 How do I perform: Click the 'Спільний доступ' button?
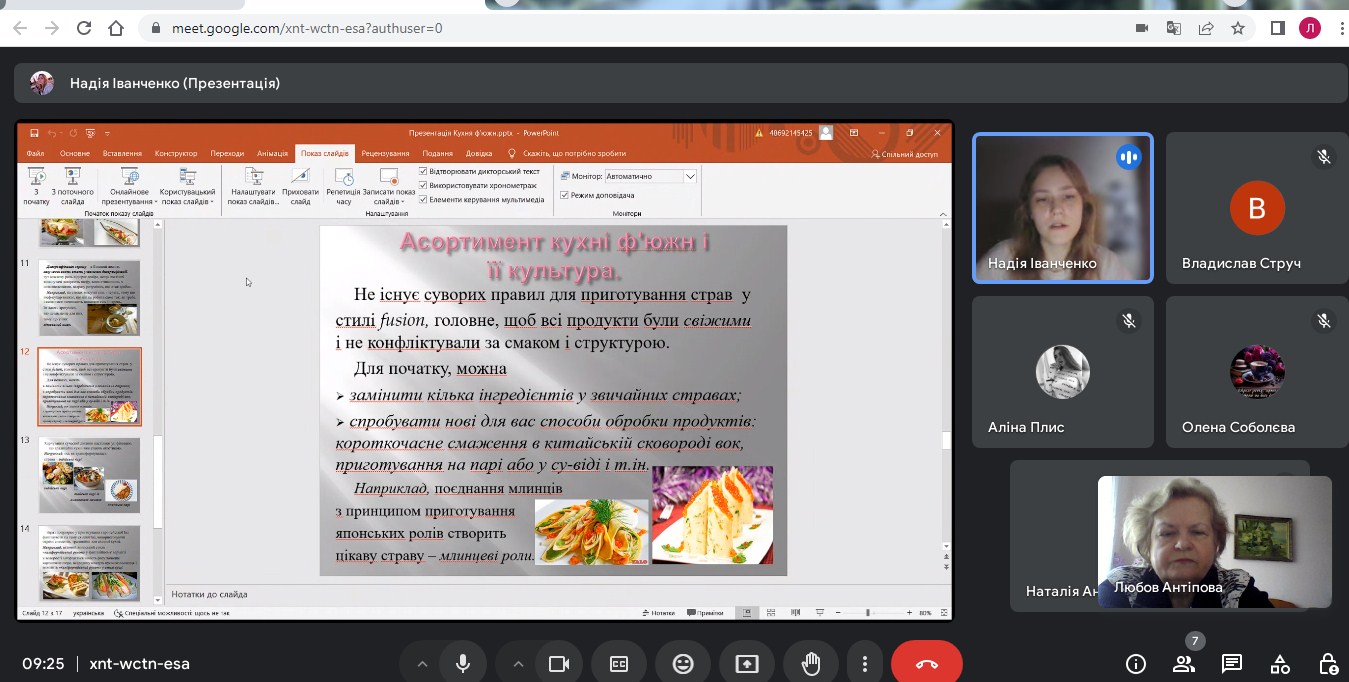(x=905, y=154)
